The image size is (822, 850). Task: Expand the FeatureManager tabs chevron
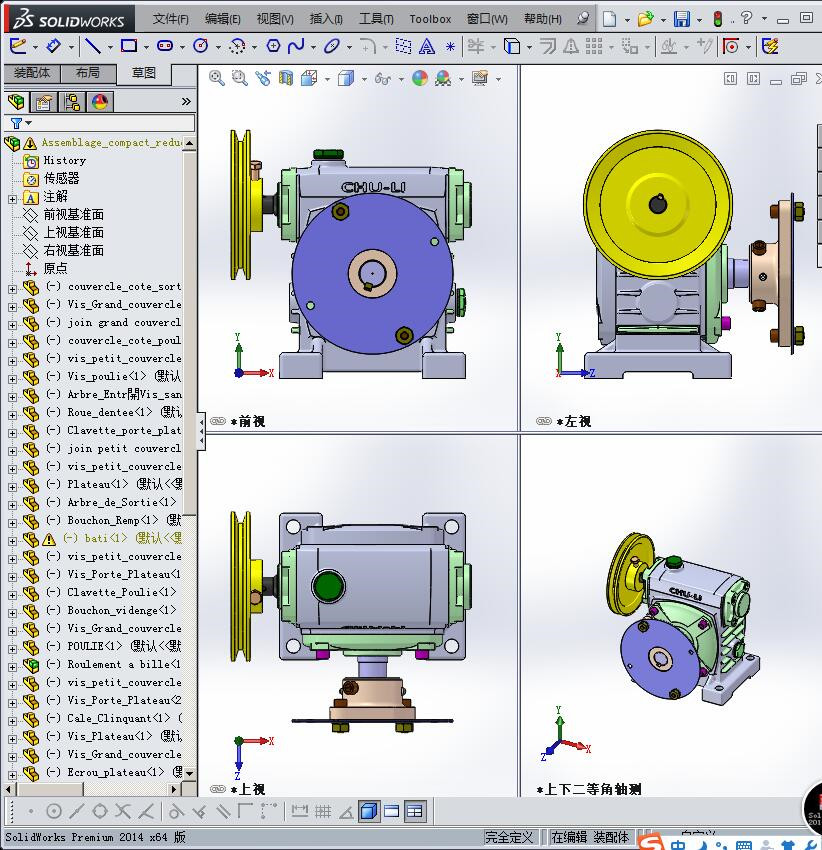pos(186,101)
